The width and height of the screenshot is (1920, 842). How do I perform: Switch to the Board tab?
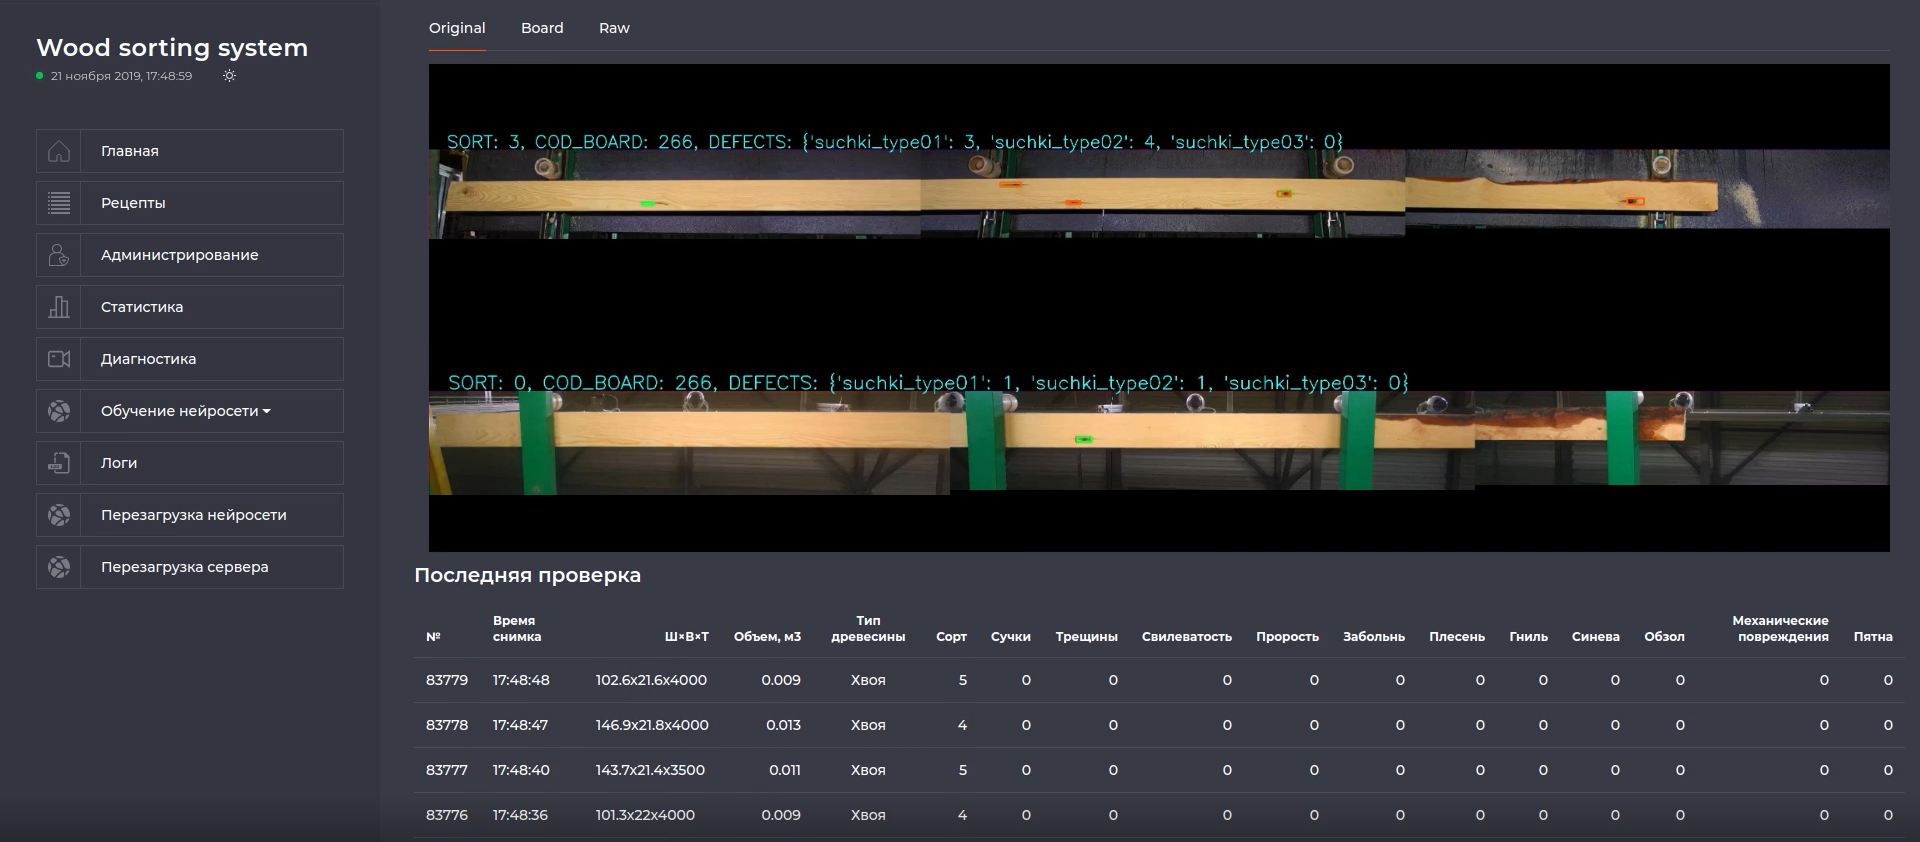(x=542, y=28)
